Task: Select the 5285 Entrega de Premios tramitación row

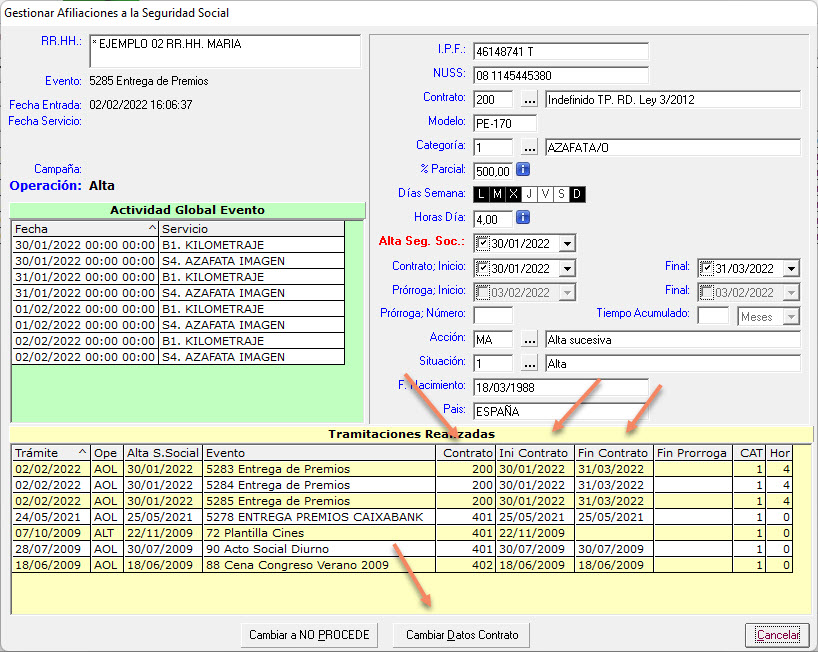Action: click(402, 501)
